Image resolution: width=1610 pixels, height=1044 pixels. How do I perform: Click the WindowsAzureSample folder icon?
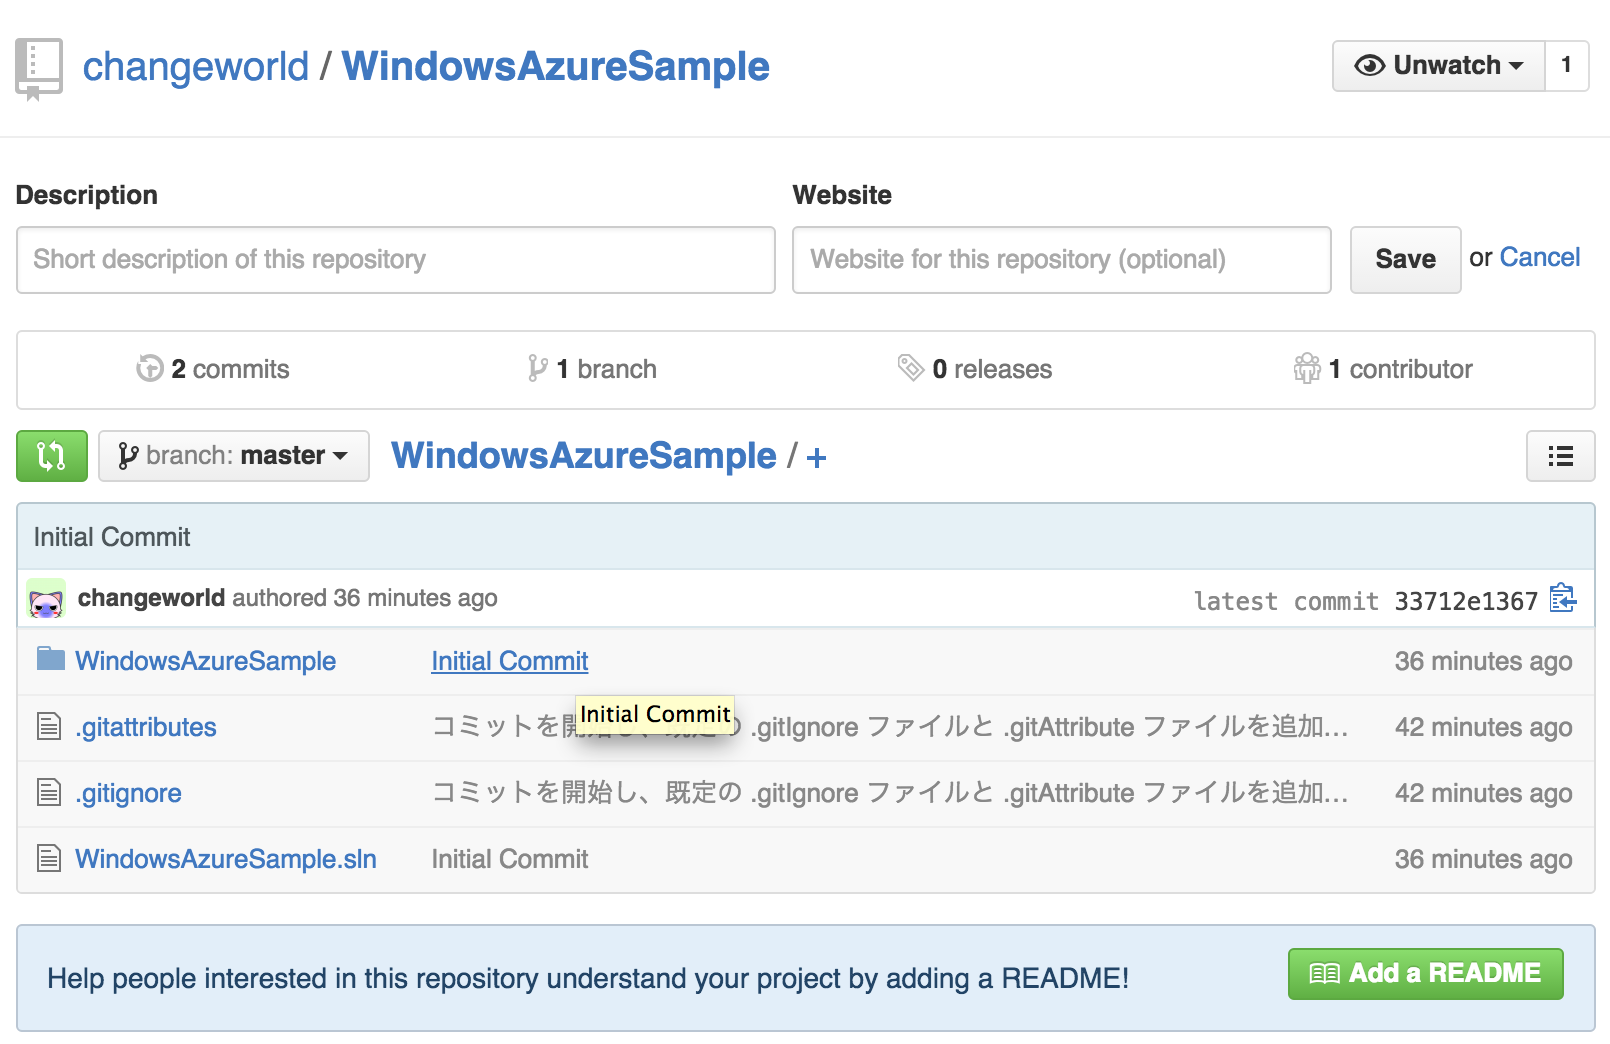point(50,659)
